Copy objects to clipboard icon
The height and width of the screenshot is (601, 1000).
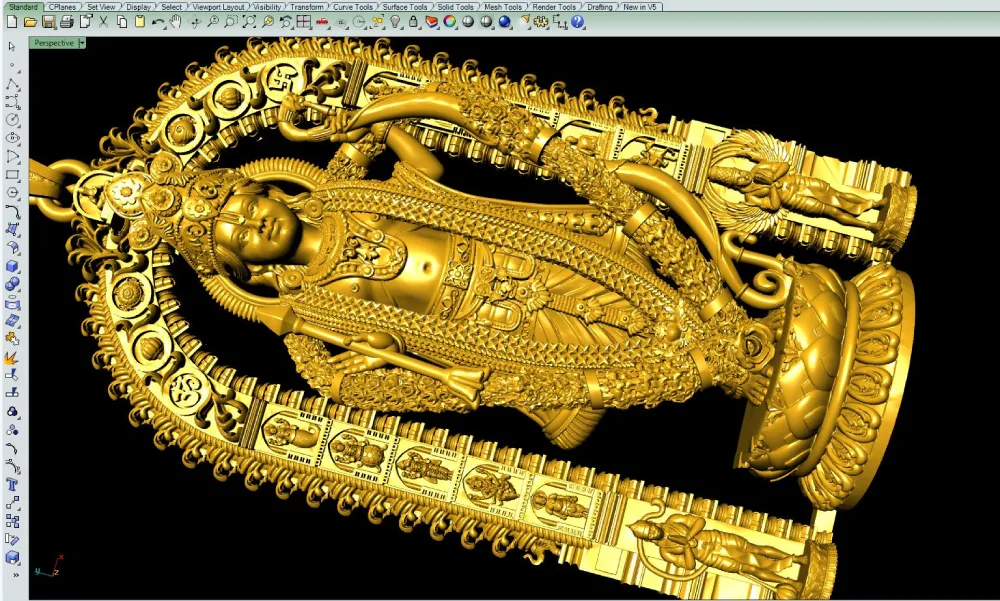[122, 22]
